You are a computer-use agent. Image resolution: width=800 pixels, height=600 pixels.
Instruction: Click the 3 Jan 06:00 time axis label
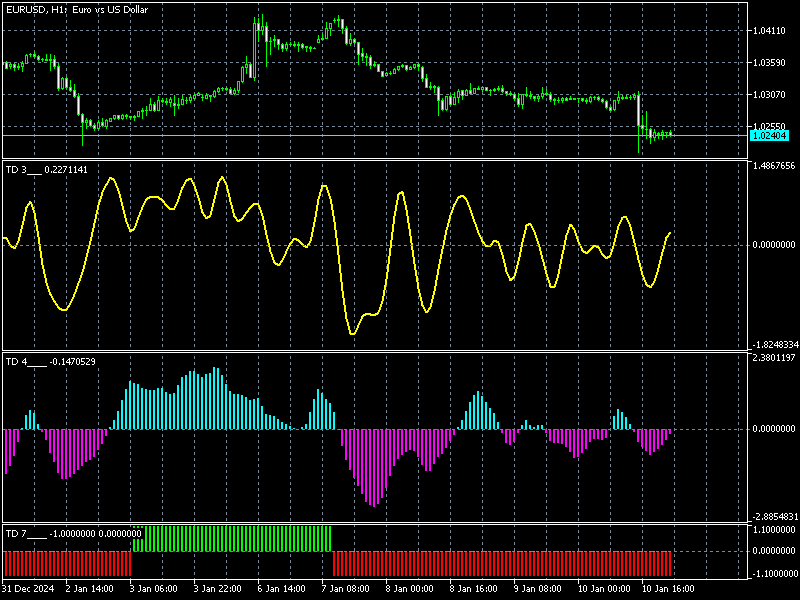click(154, 589)
